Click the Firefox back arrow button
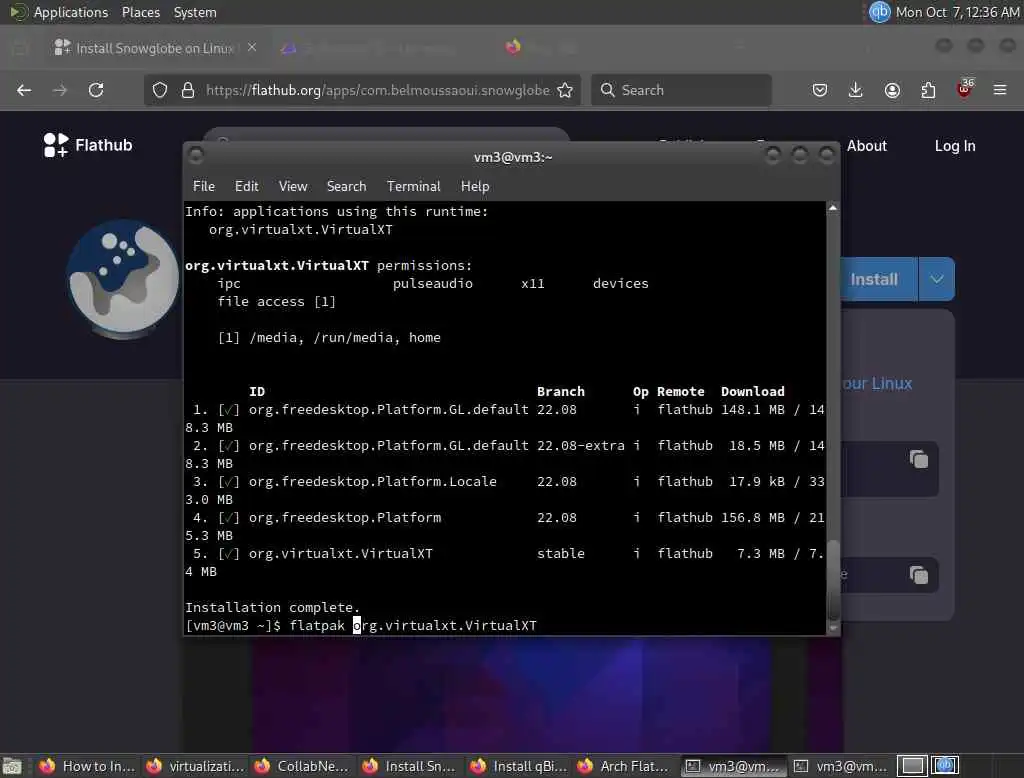 (24, 90)
